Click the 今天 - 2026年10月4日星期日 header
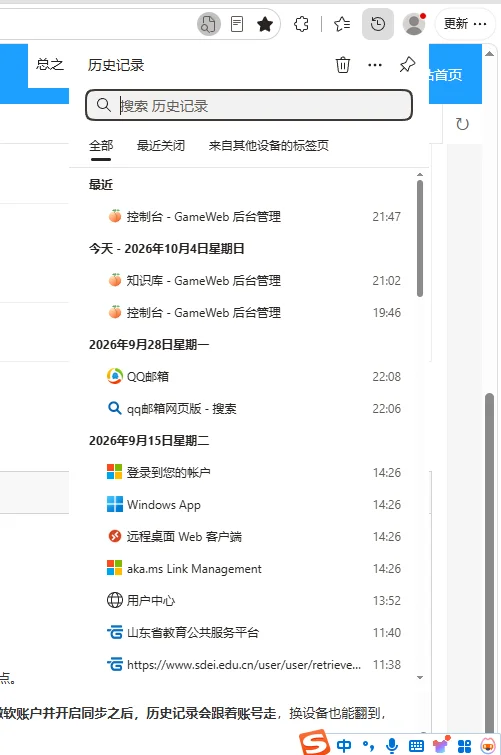 pyautogui.click(x=167, y=249)
